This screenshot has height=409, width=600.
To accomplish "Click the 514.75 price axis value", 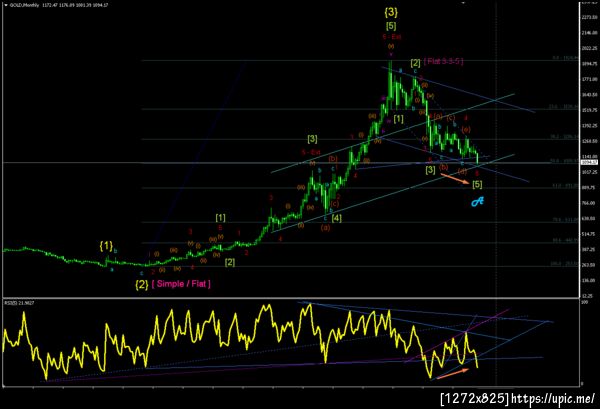I will pyautogui.click(x=589, y=234).
